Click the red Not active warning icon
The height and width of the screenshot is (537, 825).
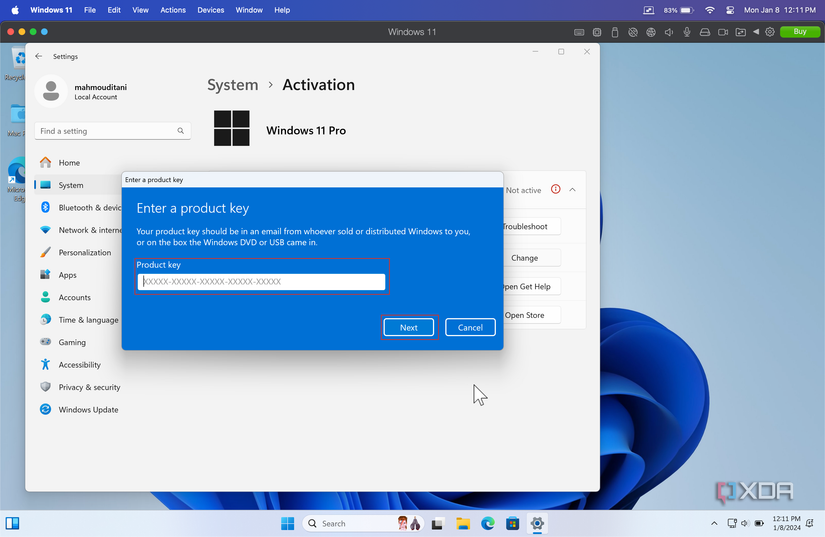556,189
